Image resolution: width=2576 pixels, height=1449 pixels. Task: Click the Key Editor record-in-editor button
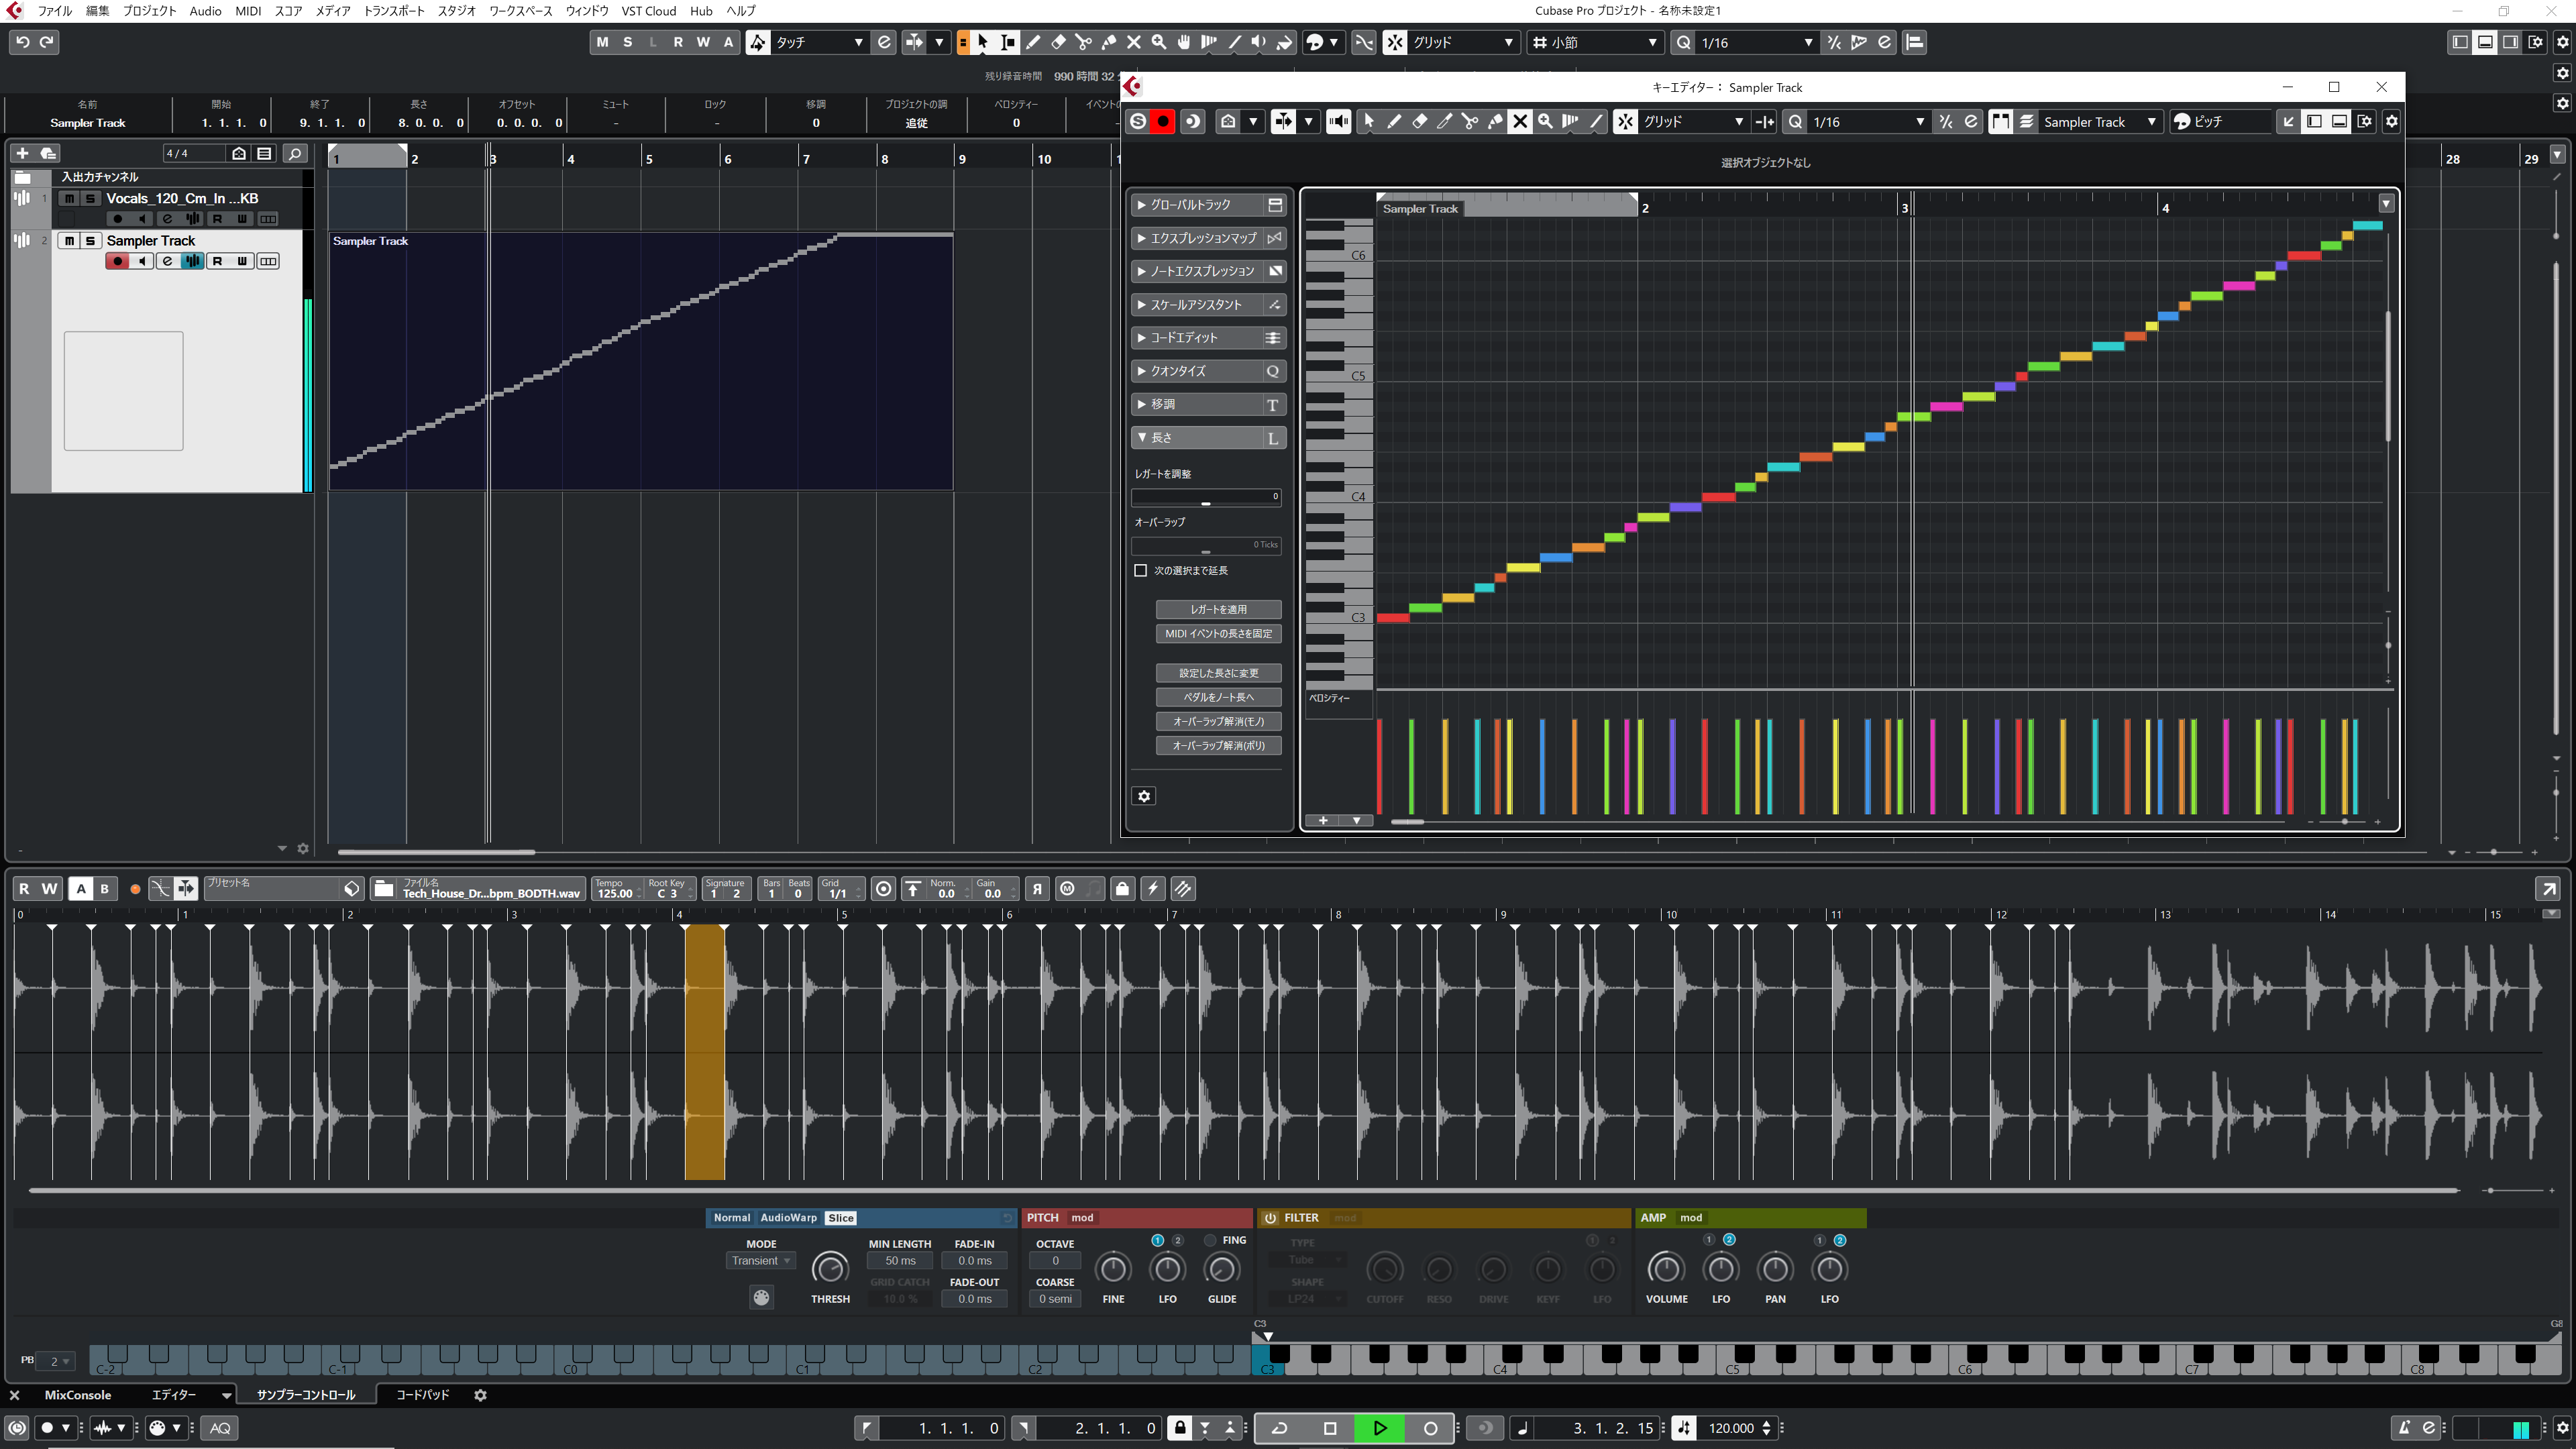(1163, 121)
